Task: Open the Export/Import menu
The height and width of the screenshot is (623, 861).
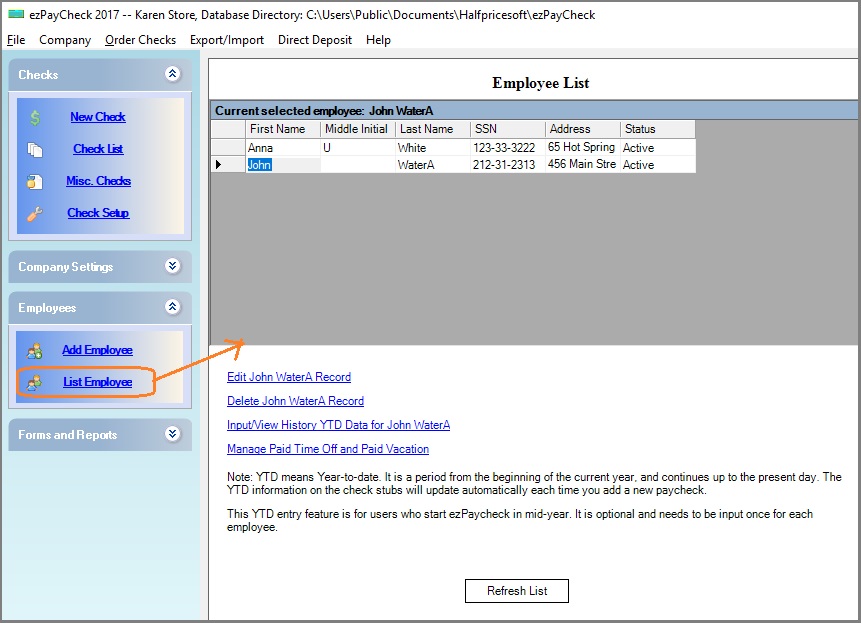Action: 227,40
